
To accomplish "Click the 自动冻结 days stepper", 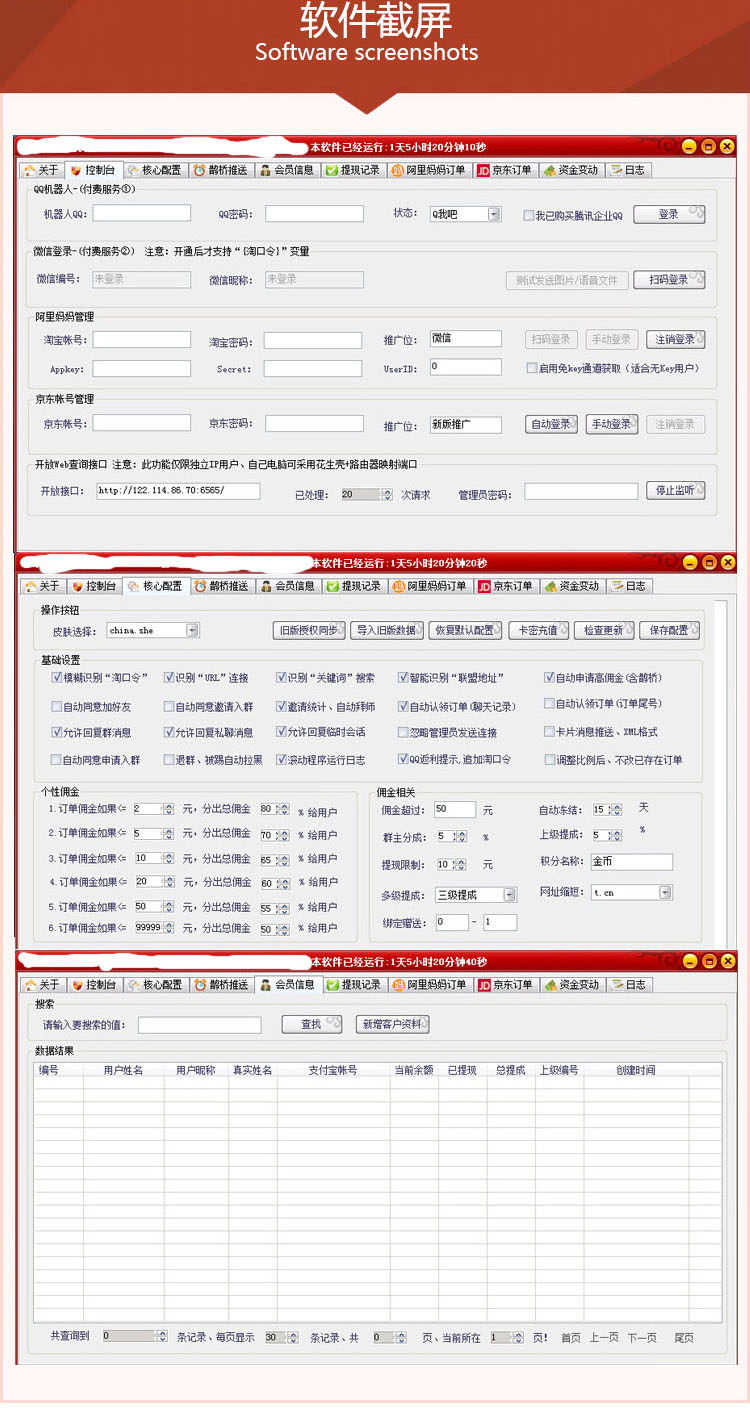I will pyautogui.click(x=615, y=810).
